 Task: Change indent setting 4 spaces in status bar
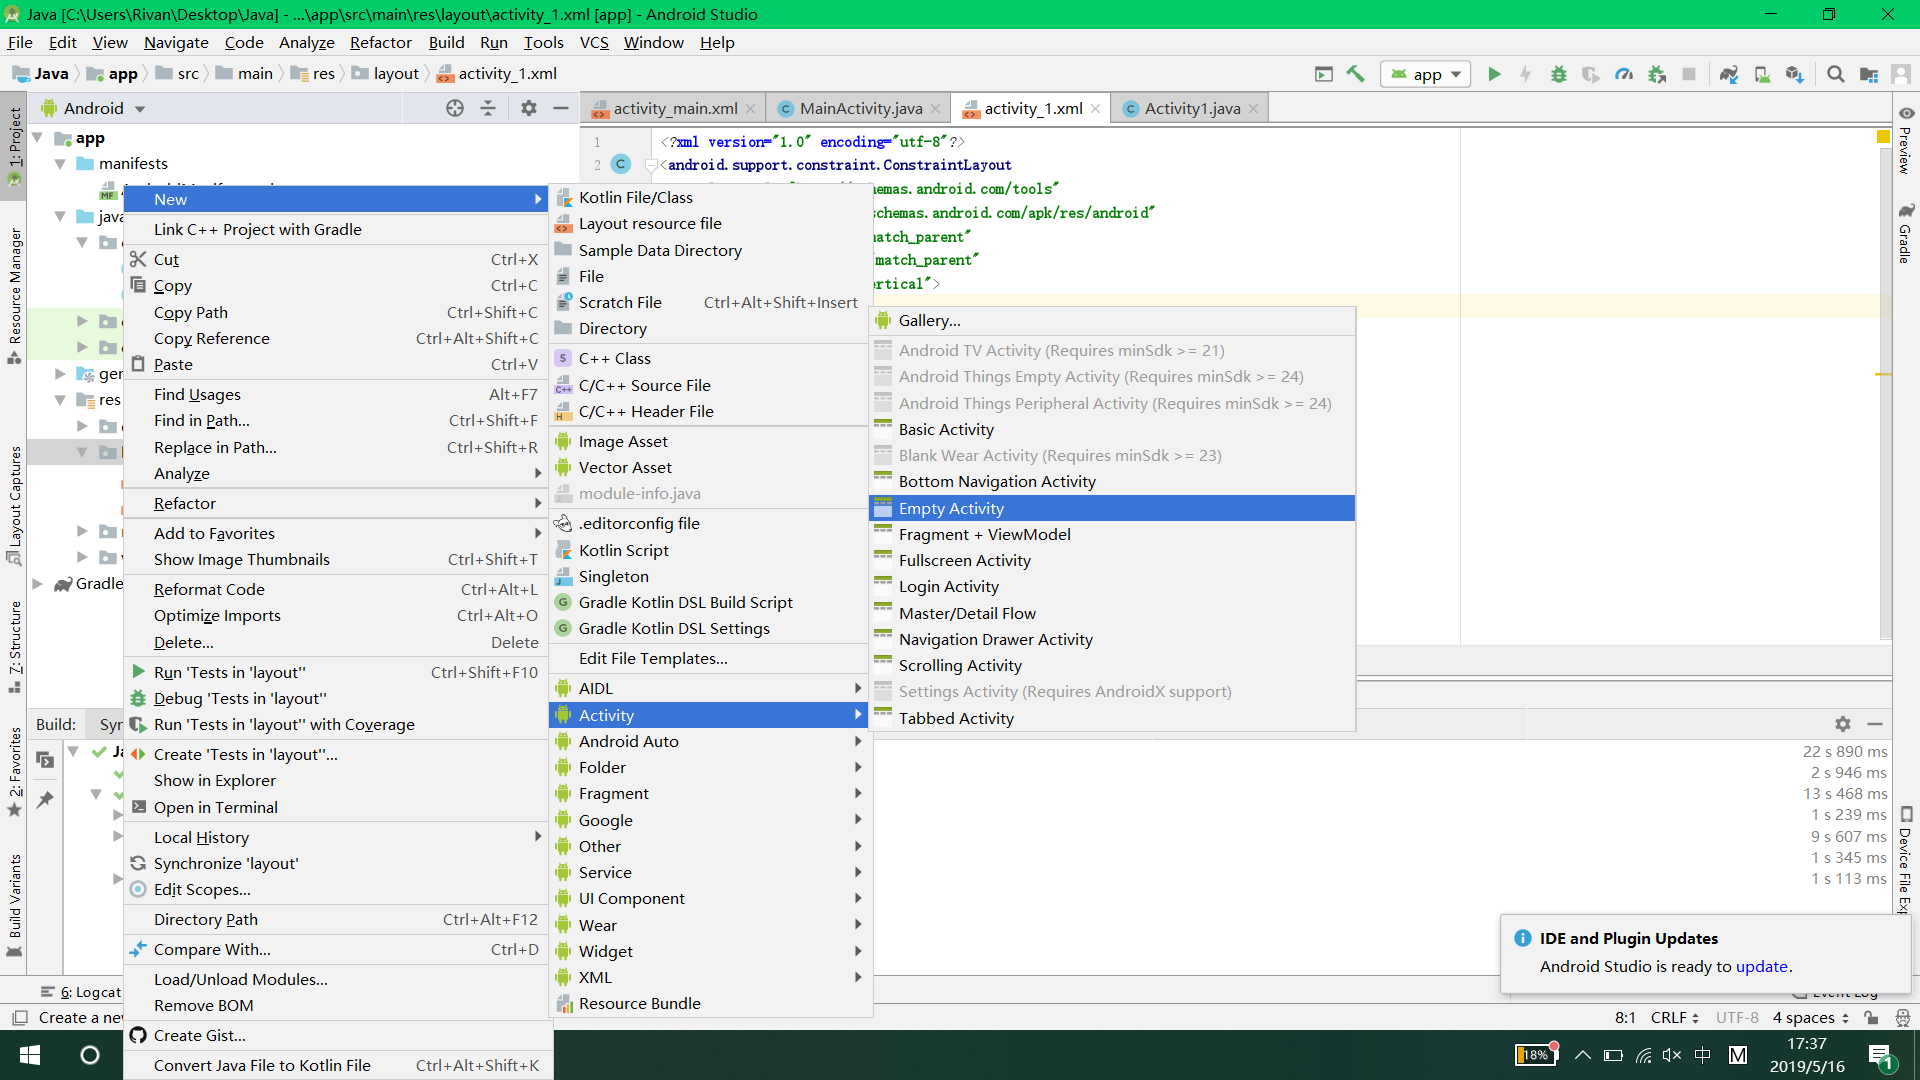coord(1811,1018)
